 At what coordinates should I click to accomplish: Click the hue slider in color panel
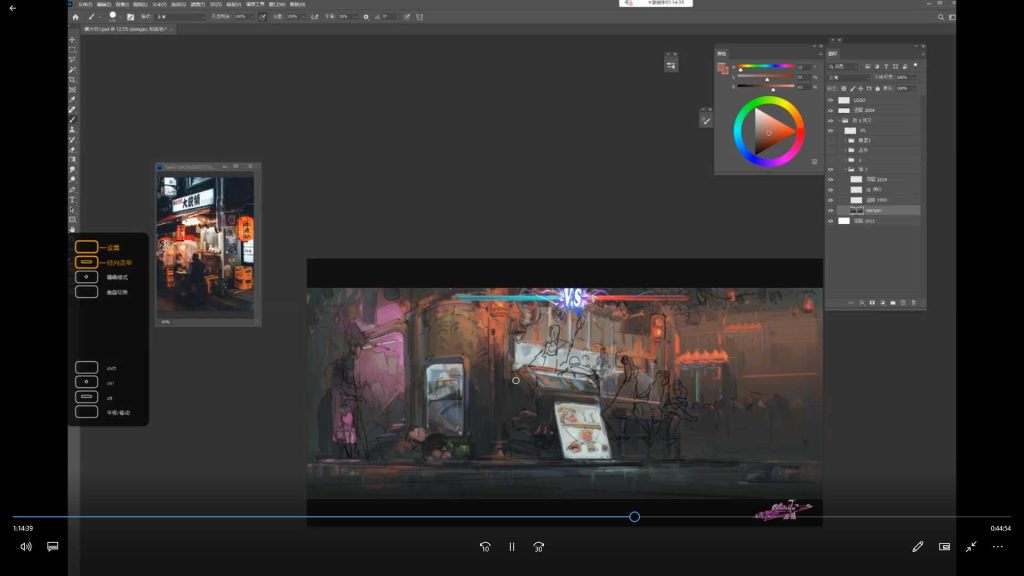point(766,67)
